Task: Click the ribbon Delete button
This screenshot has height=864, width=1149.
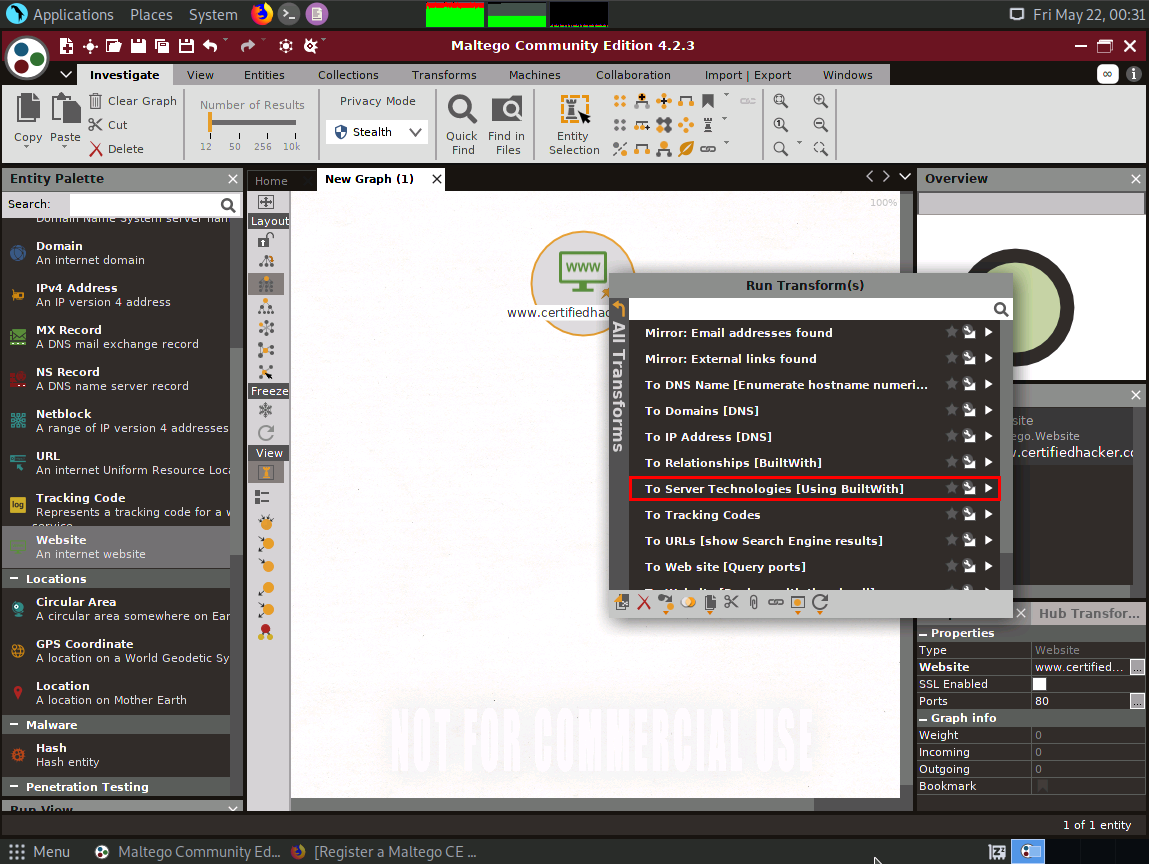Action: coord(117,149)
